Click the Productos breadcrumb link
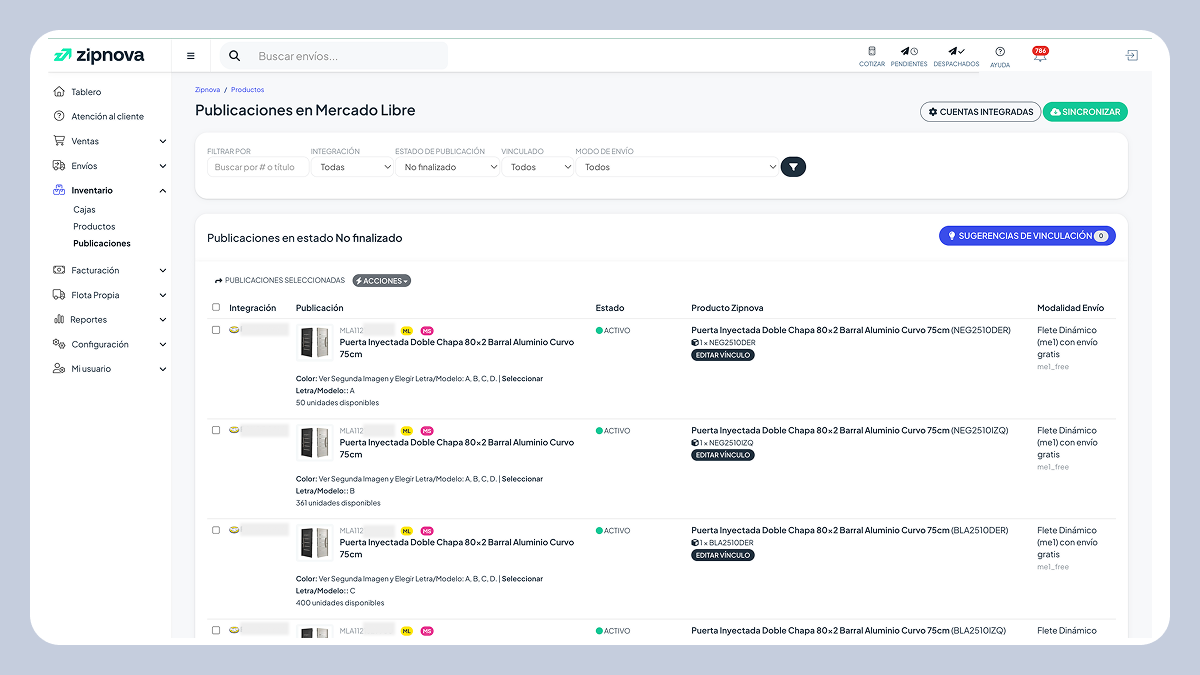This screenshot has width=1200, height=675. (247, 90)
